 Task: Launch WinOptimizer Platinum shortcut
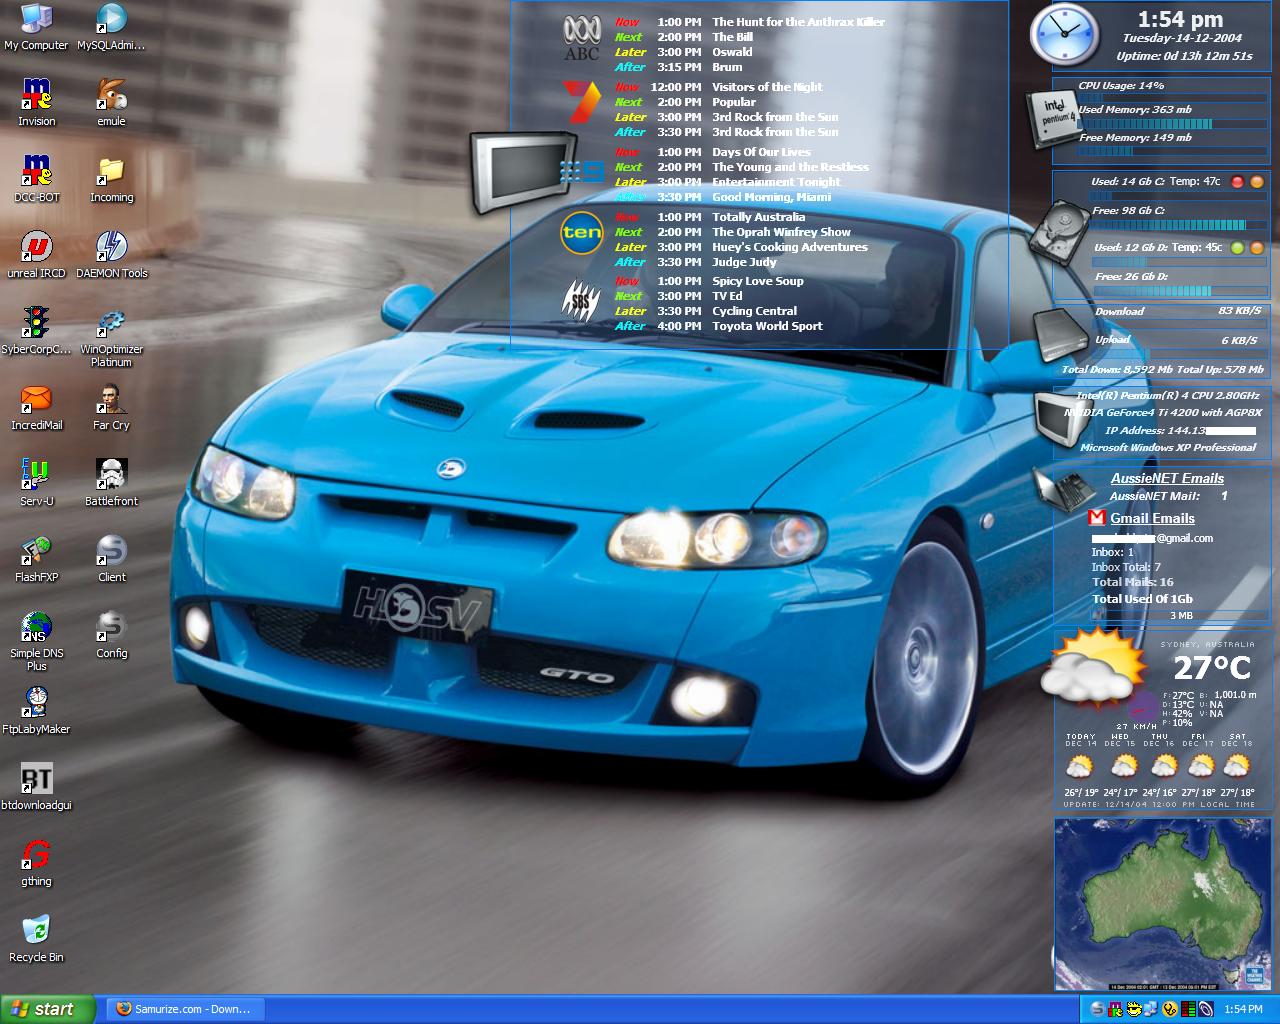[x=111, y=337]
